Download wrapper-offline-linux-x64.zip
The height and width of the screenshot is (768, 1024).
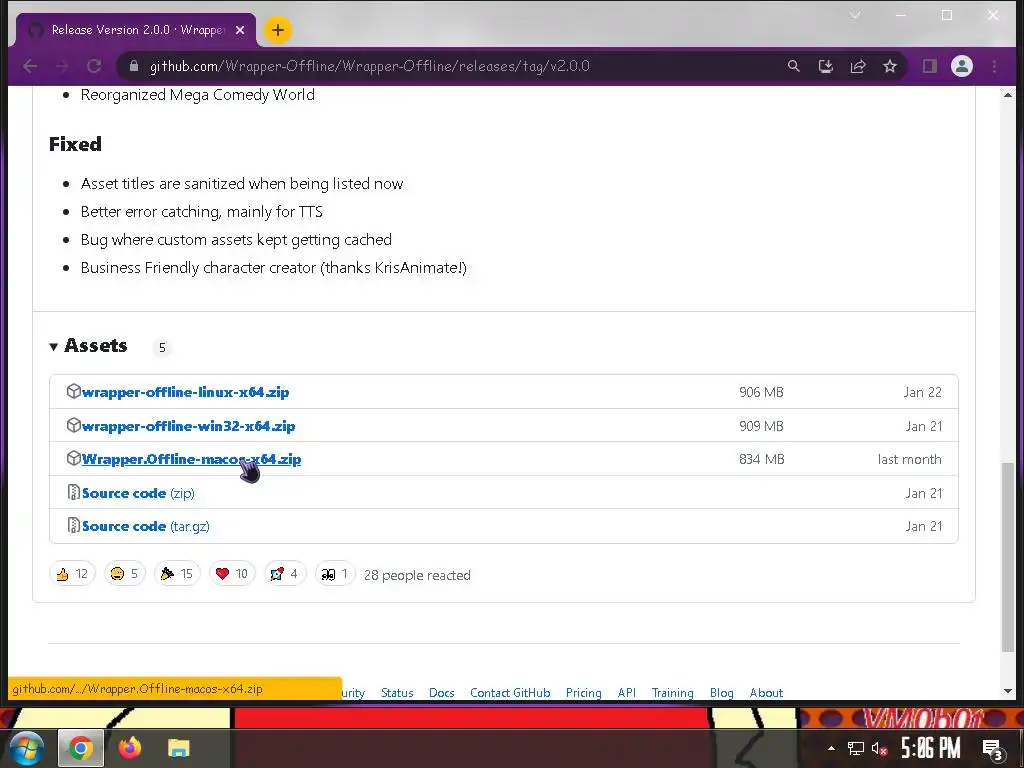click(185, 392)
